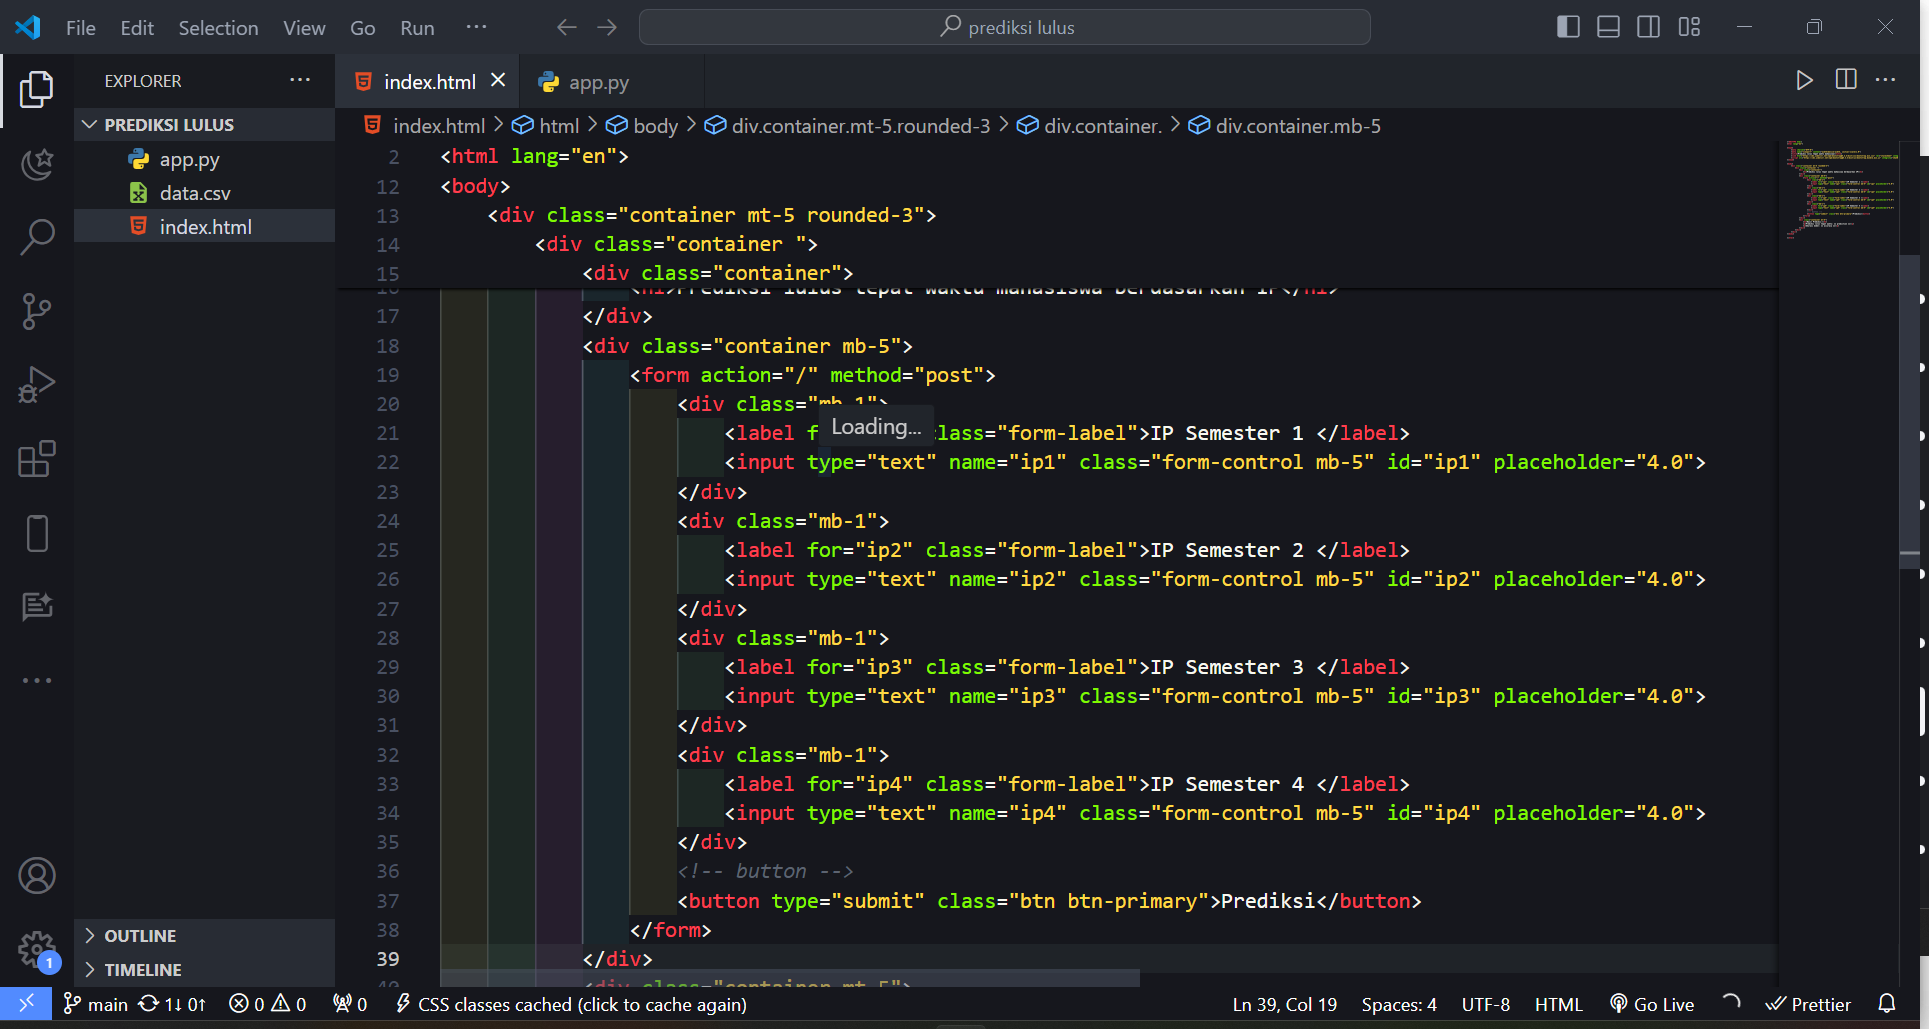Customize layout icon in title bar

coord(1689,27)
